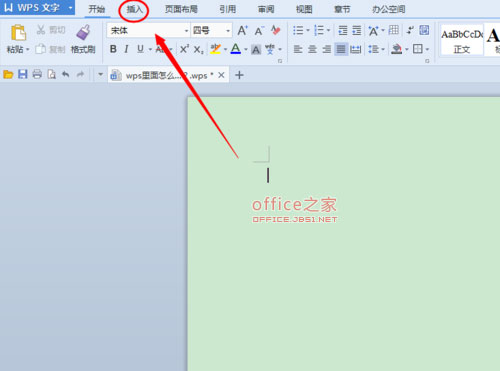Toggle bold formatting

coord(113,49)
